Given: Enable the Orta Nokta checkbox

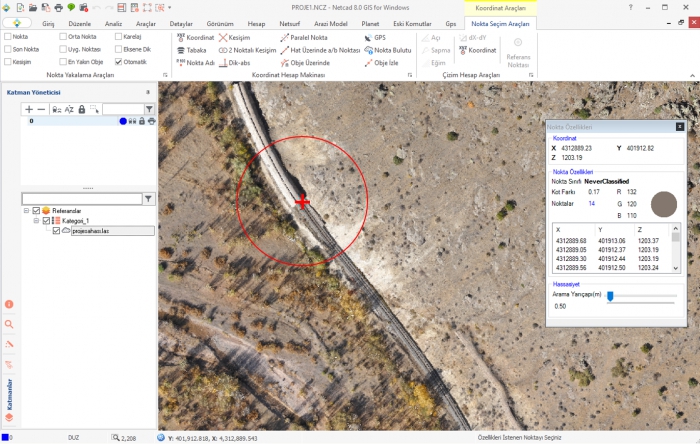Looking at the screenshot, I should [63, 36].
